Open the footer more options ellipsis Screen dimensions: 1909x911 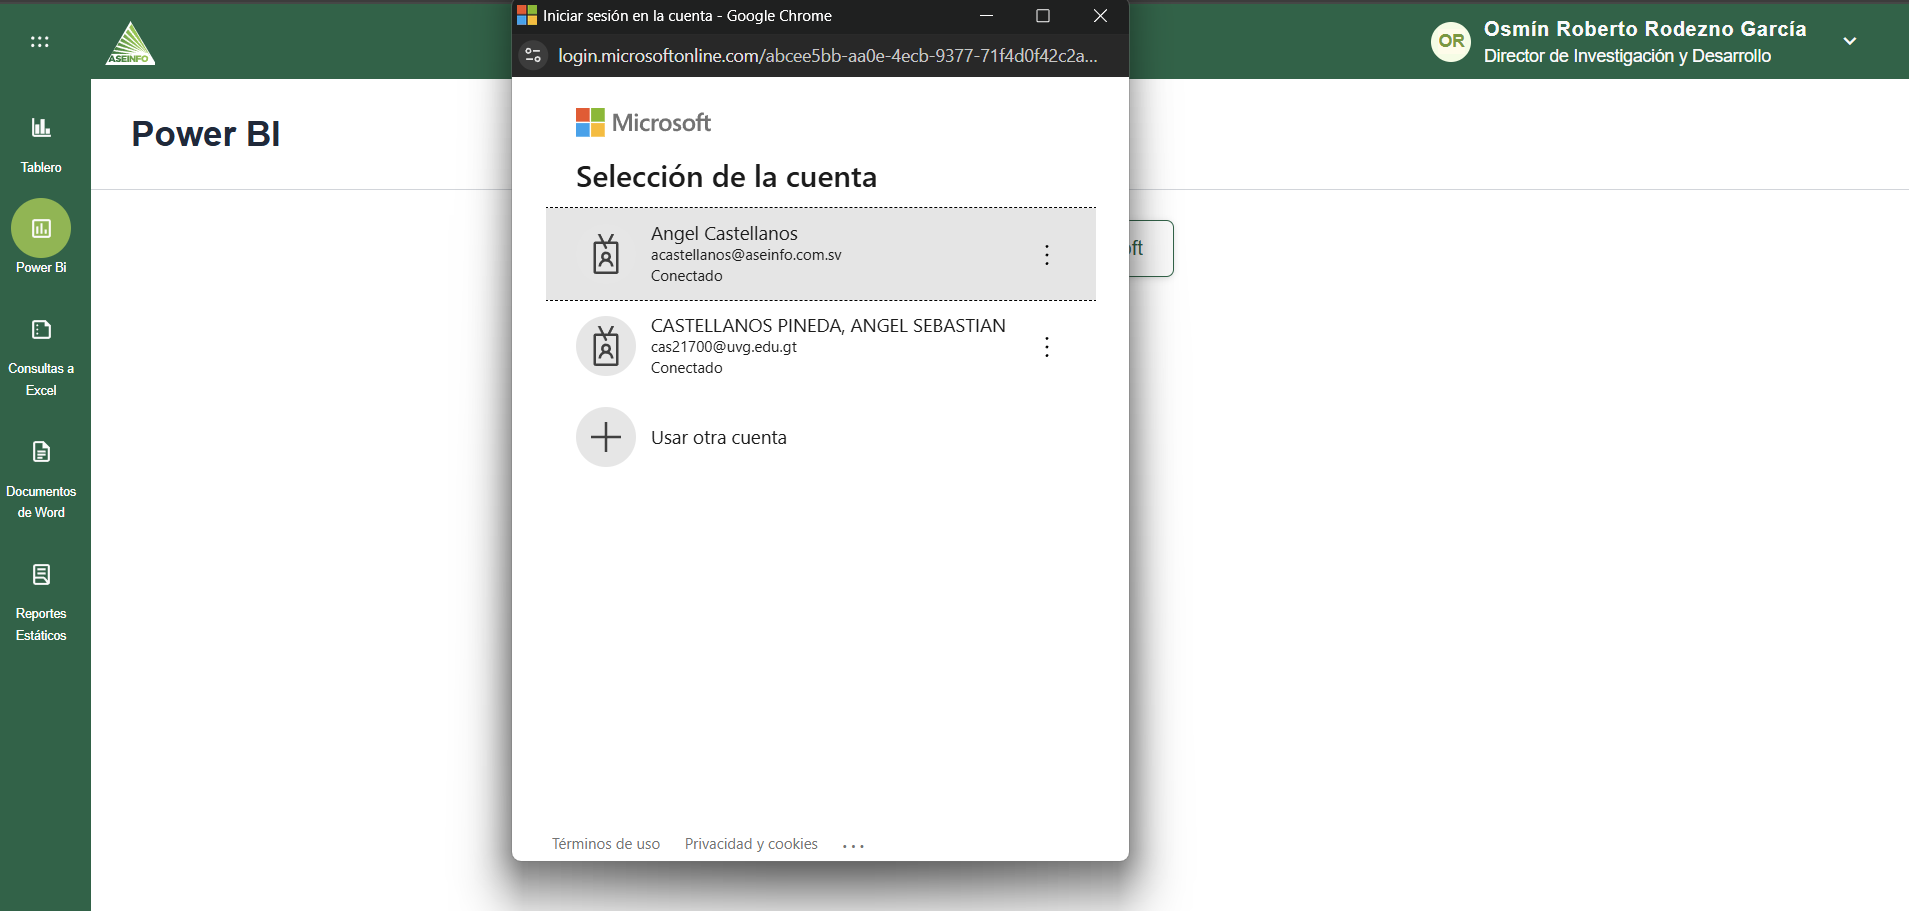point(853,846)
